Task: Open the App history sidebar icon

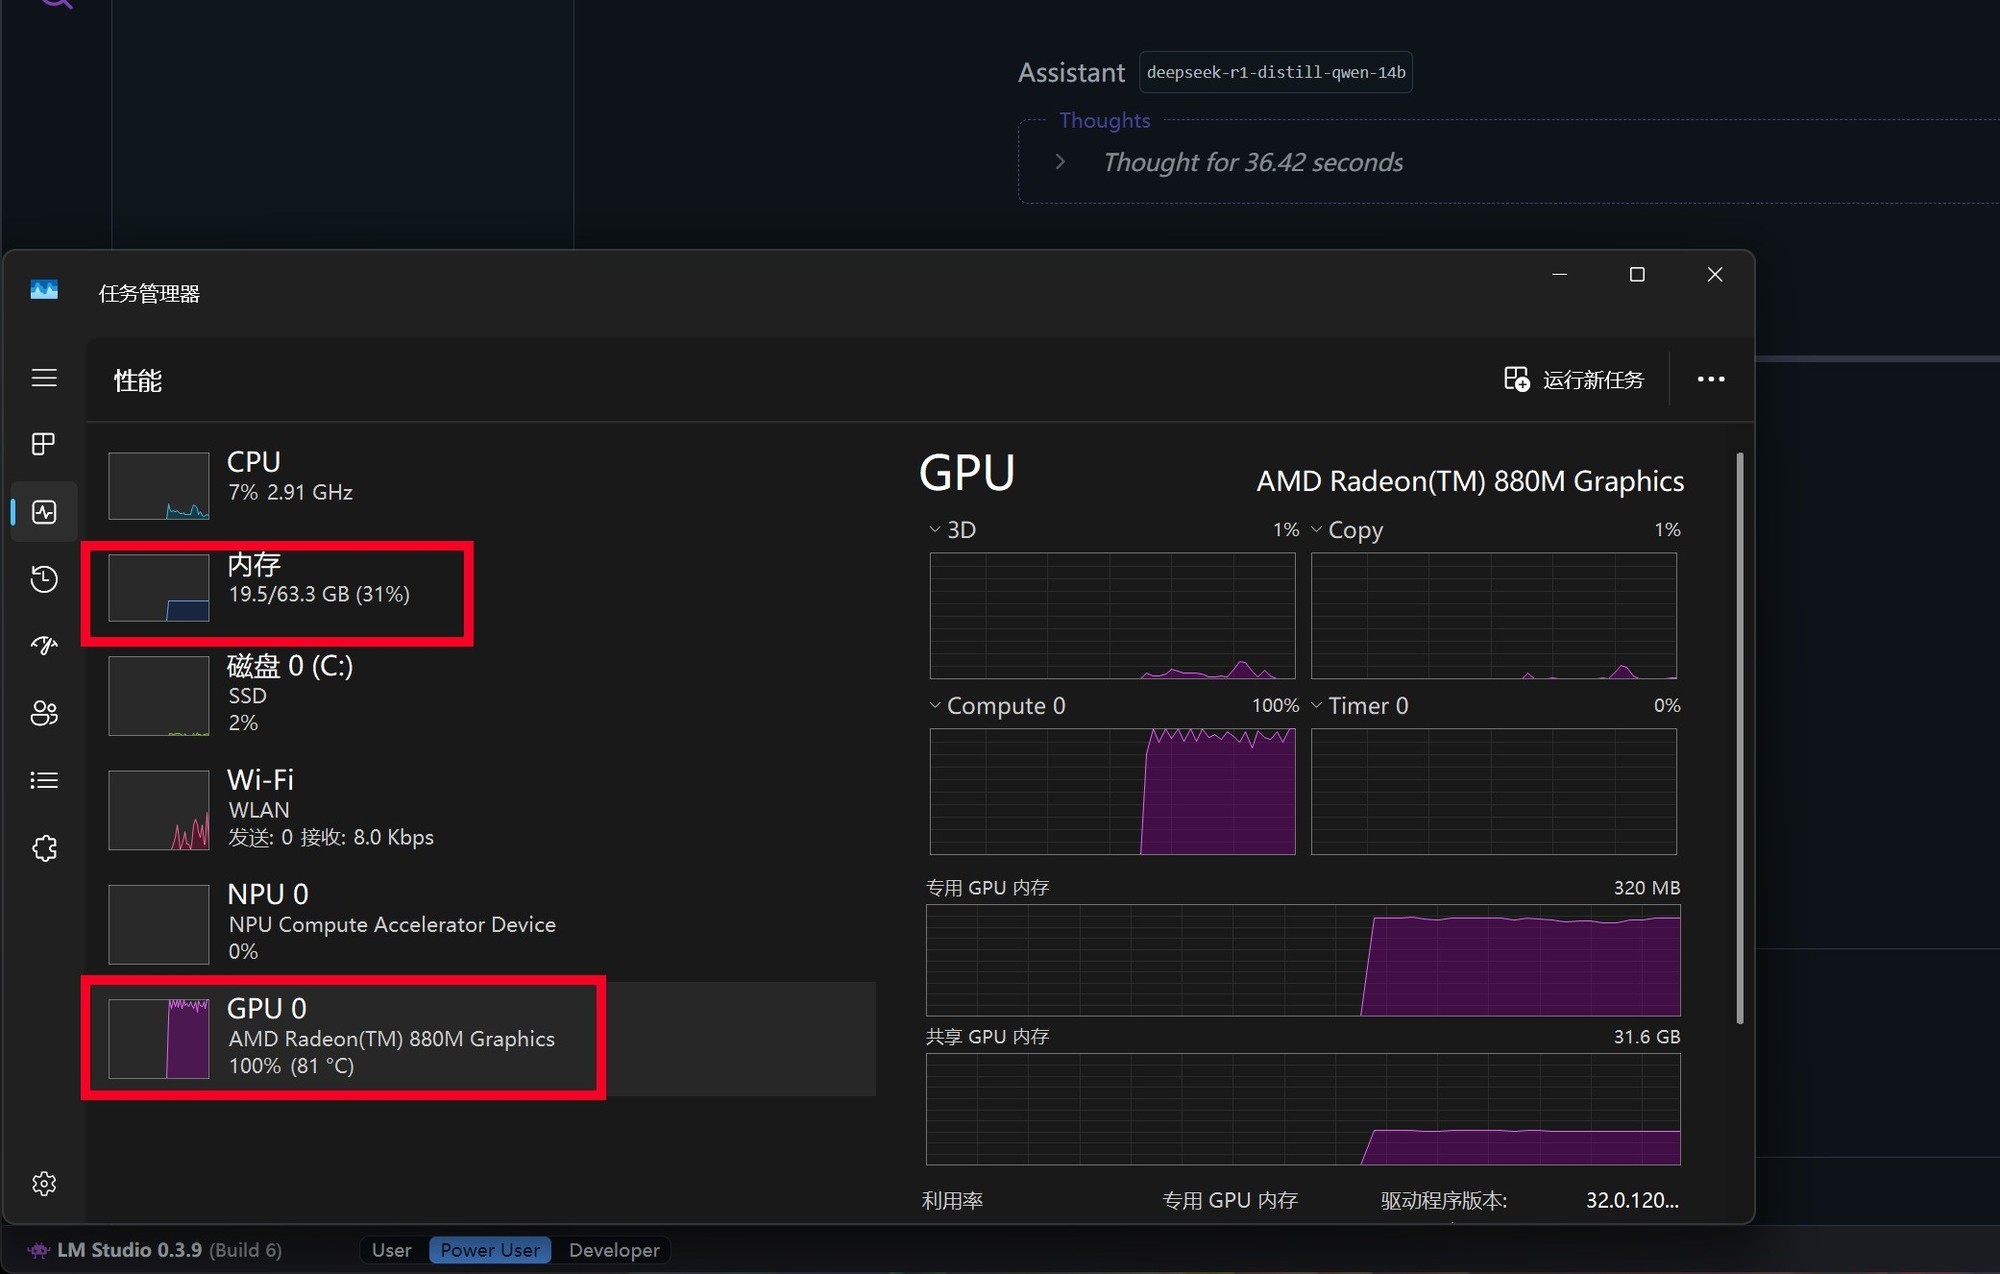Action: (x=44, y=579)
